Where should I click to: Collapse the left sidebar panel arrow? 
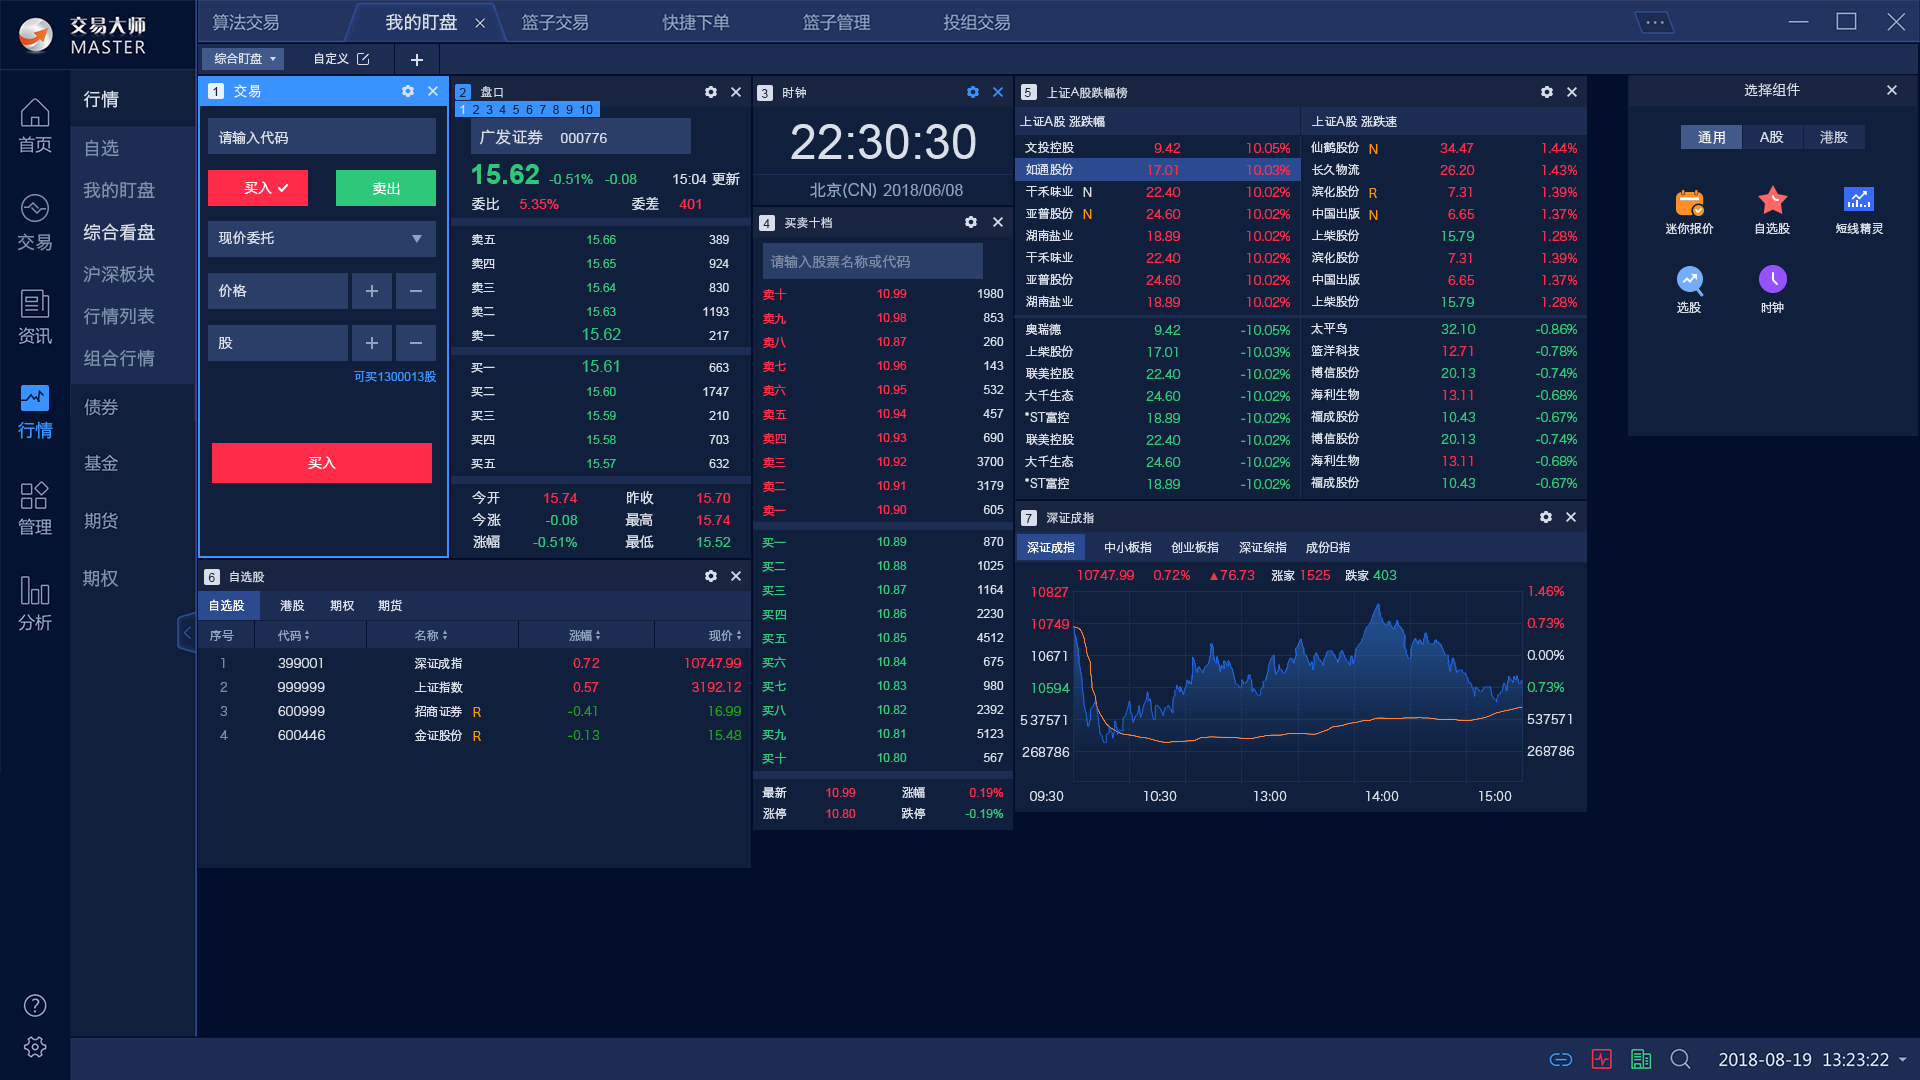186,632
